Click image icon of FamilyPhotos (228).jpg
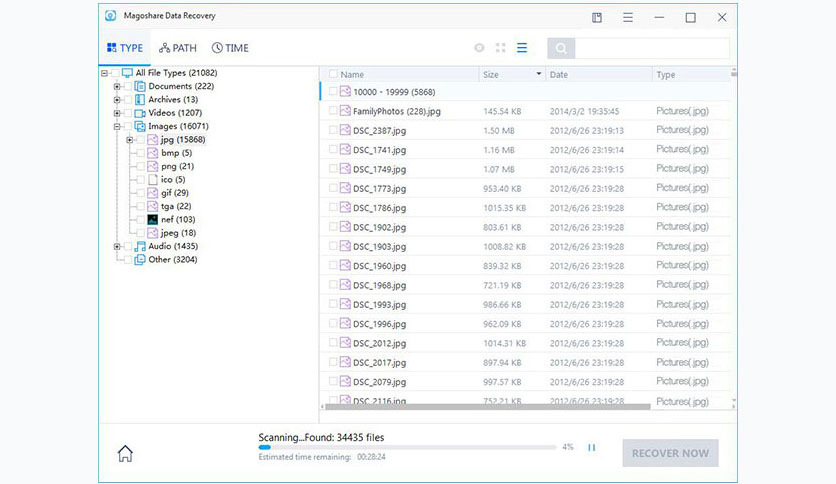Screen dimensions: 836x484 [x=345, y=111]
